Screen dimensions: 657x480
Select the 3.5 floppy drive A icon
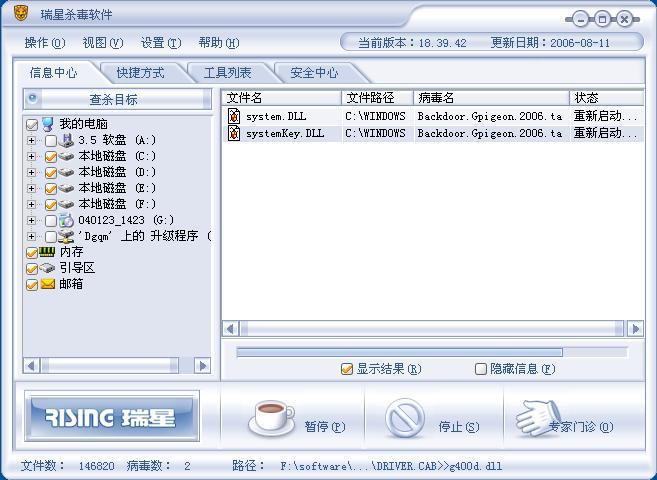(x=66, y=140)
